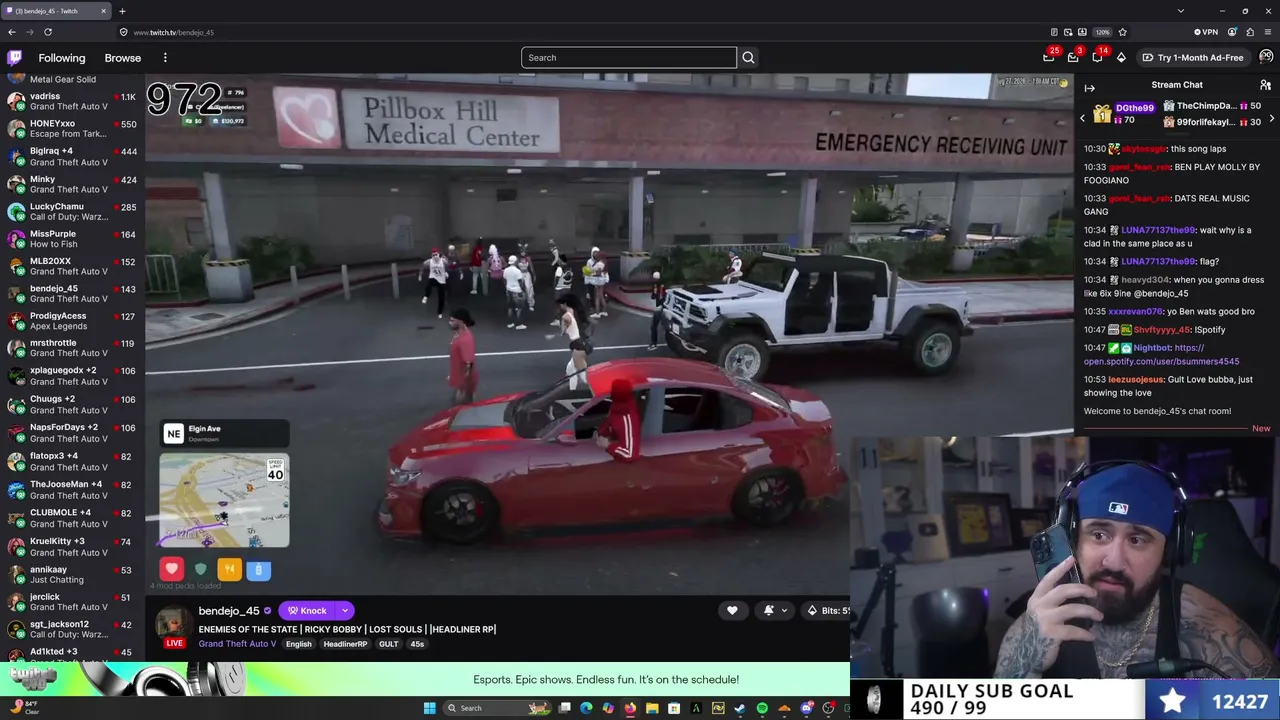
Task: Open mrsthrottle channel in sidebar
Action: [x=70, y=348]
